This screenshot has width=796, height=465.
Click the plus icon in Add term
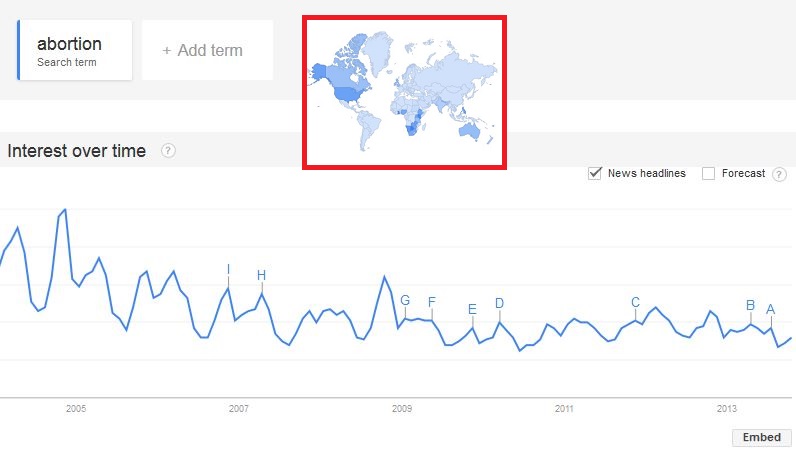tap(167, 51)
